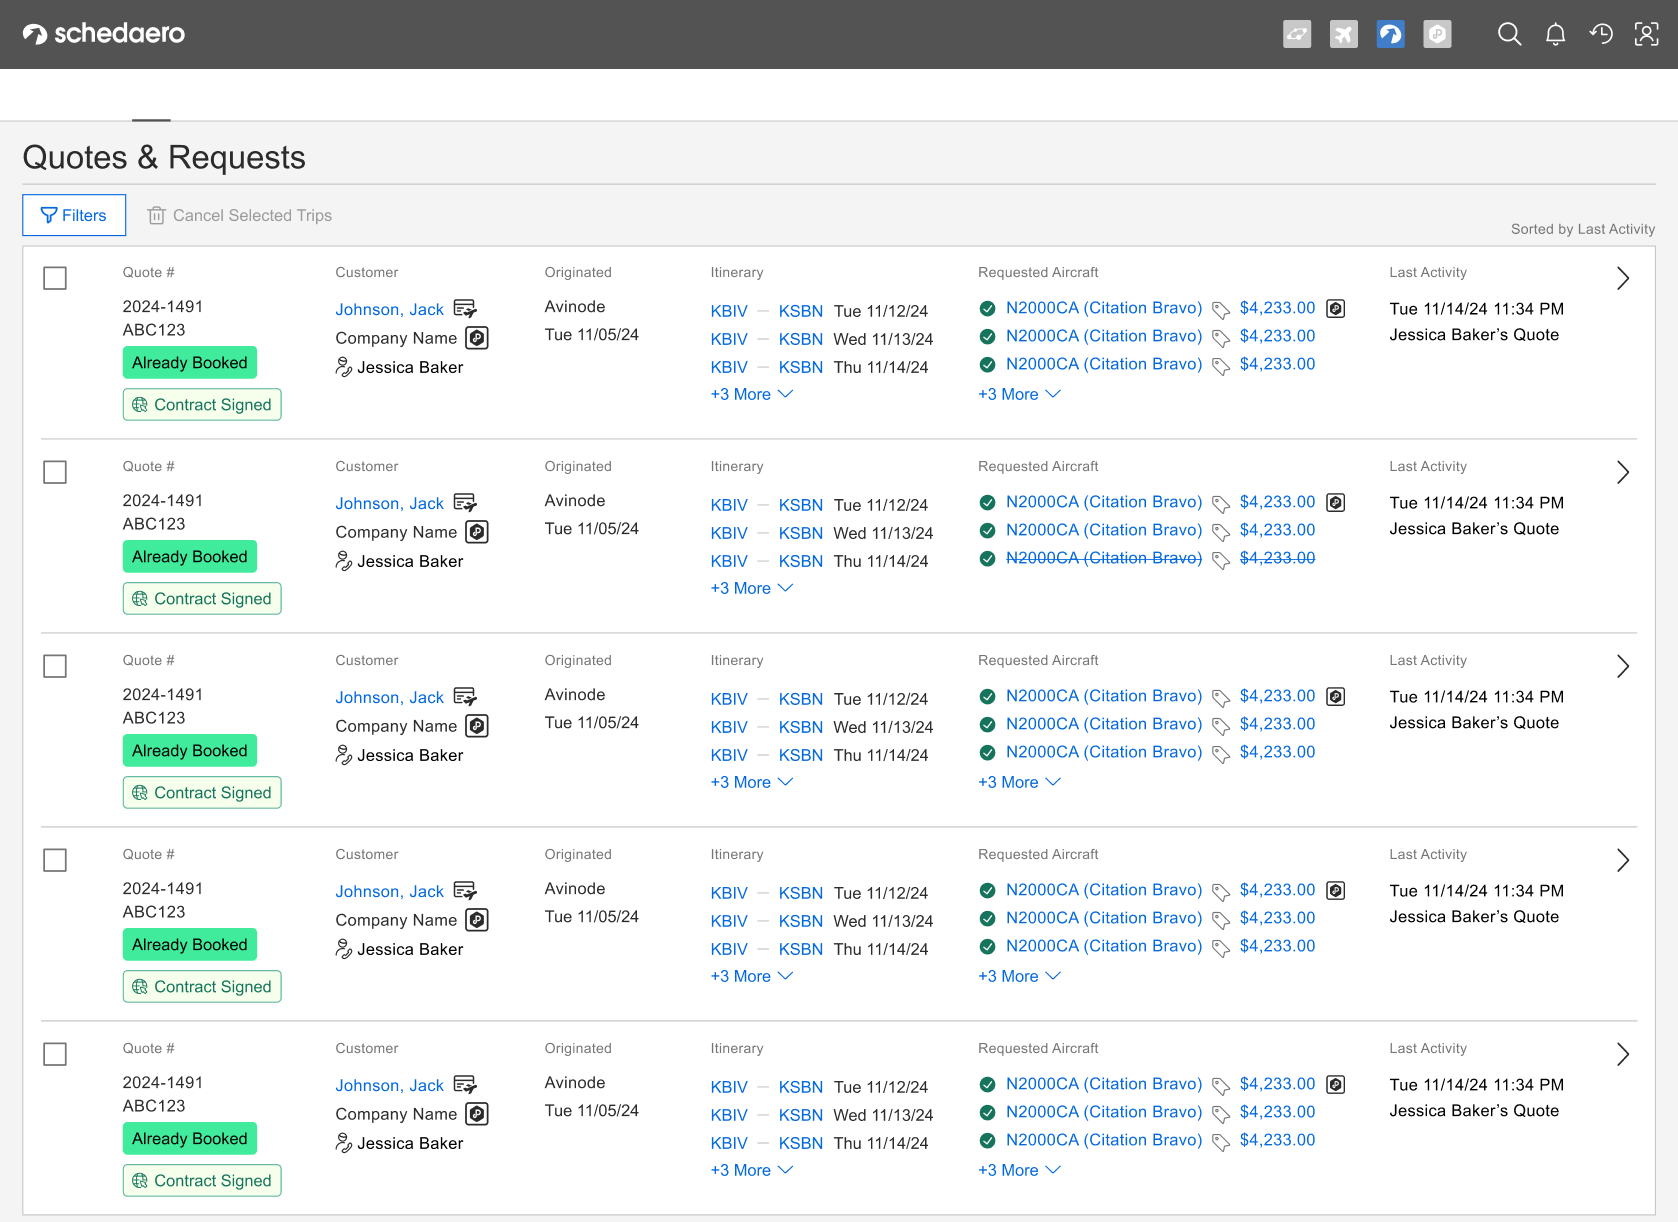Click price tag icon on first row's top aircraft line
Screen dimensions: 1678x1222
(x=1221, y=310)
